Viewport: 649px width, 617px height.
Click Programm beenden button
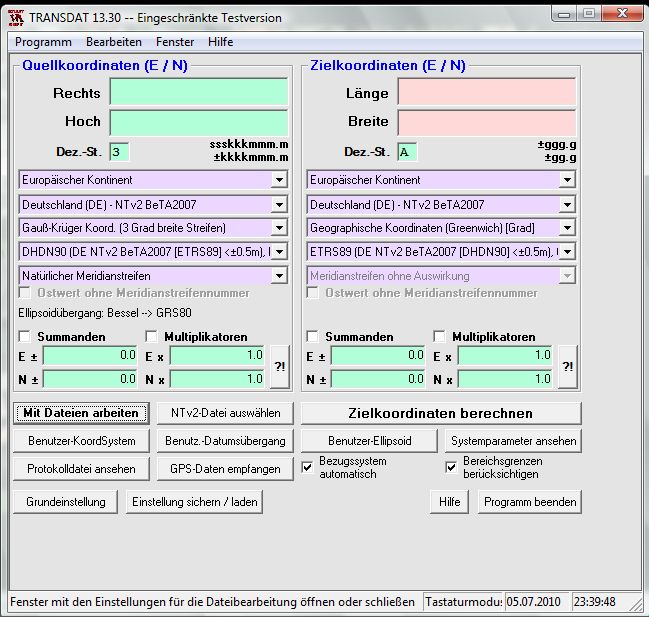coord(530,502)
